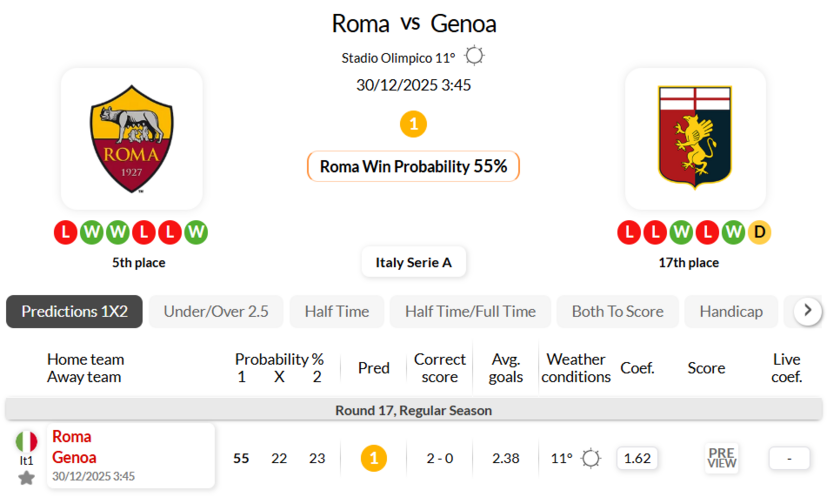840x497 pixels.
Task: Open the Both To Score tab
Action: tap(617, 311)
